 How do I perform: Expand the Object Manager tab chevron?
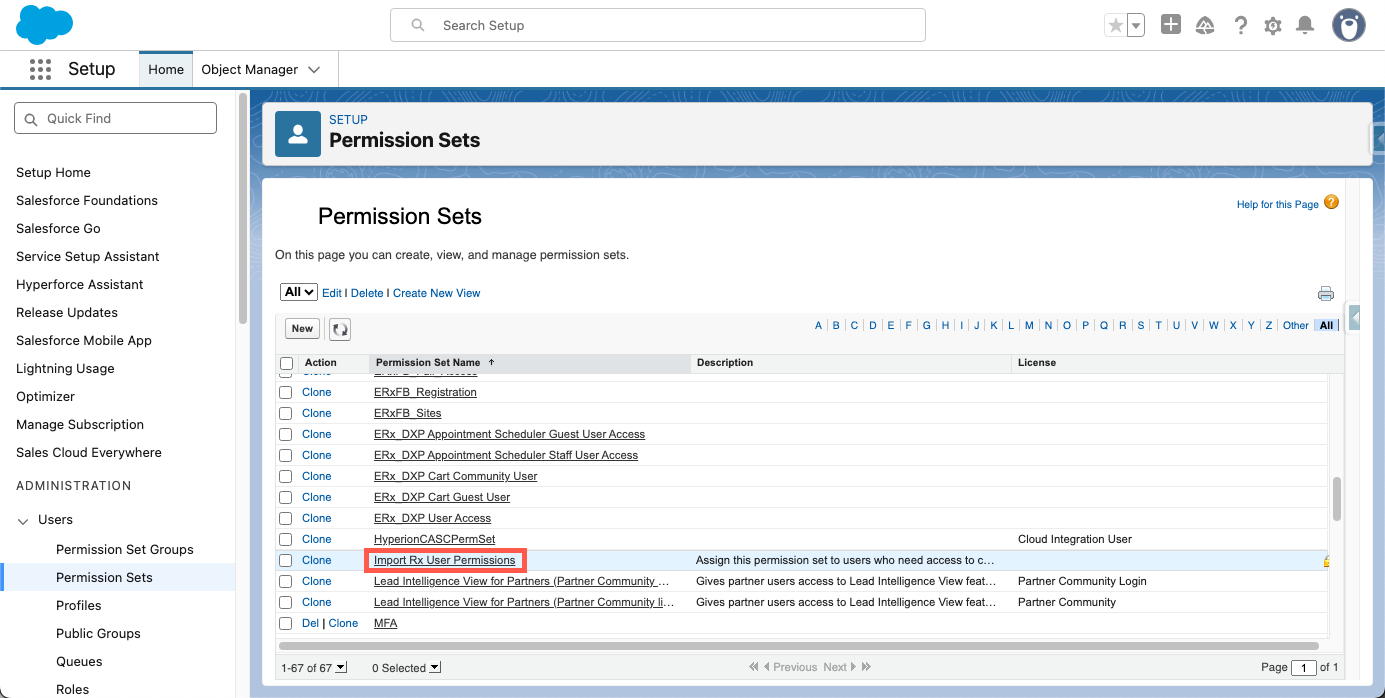[314, 70]
